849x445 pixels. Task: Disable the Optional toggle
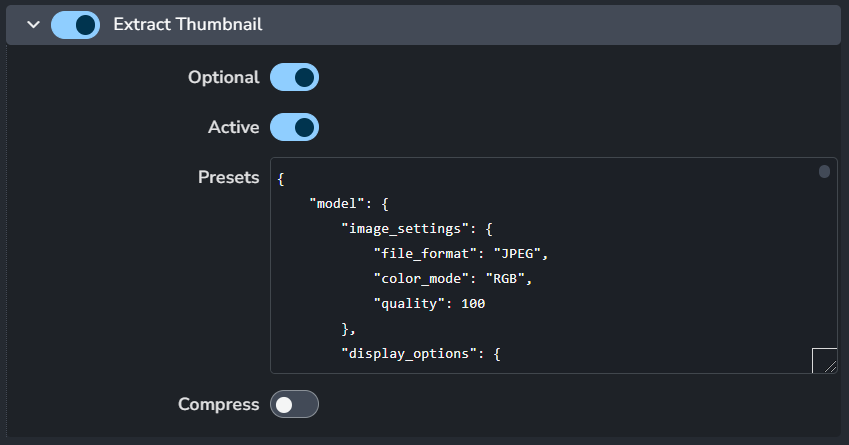tap(294, 77)
